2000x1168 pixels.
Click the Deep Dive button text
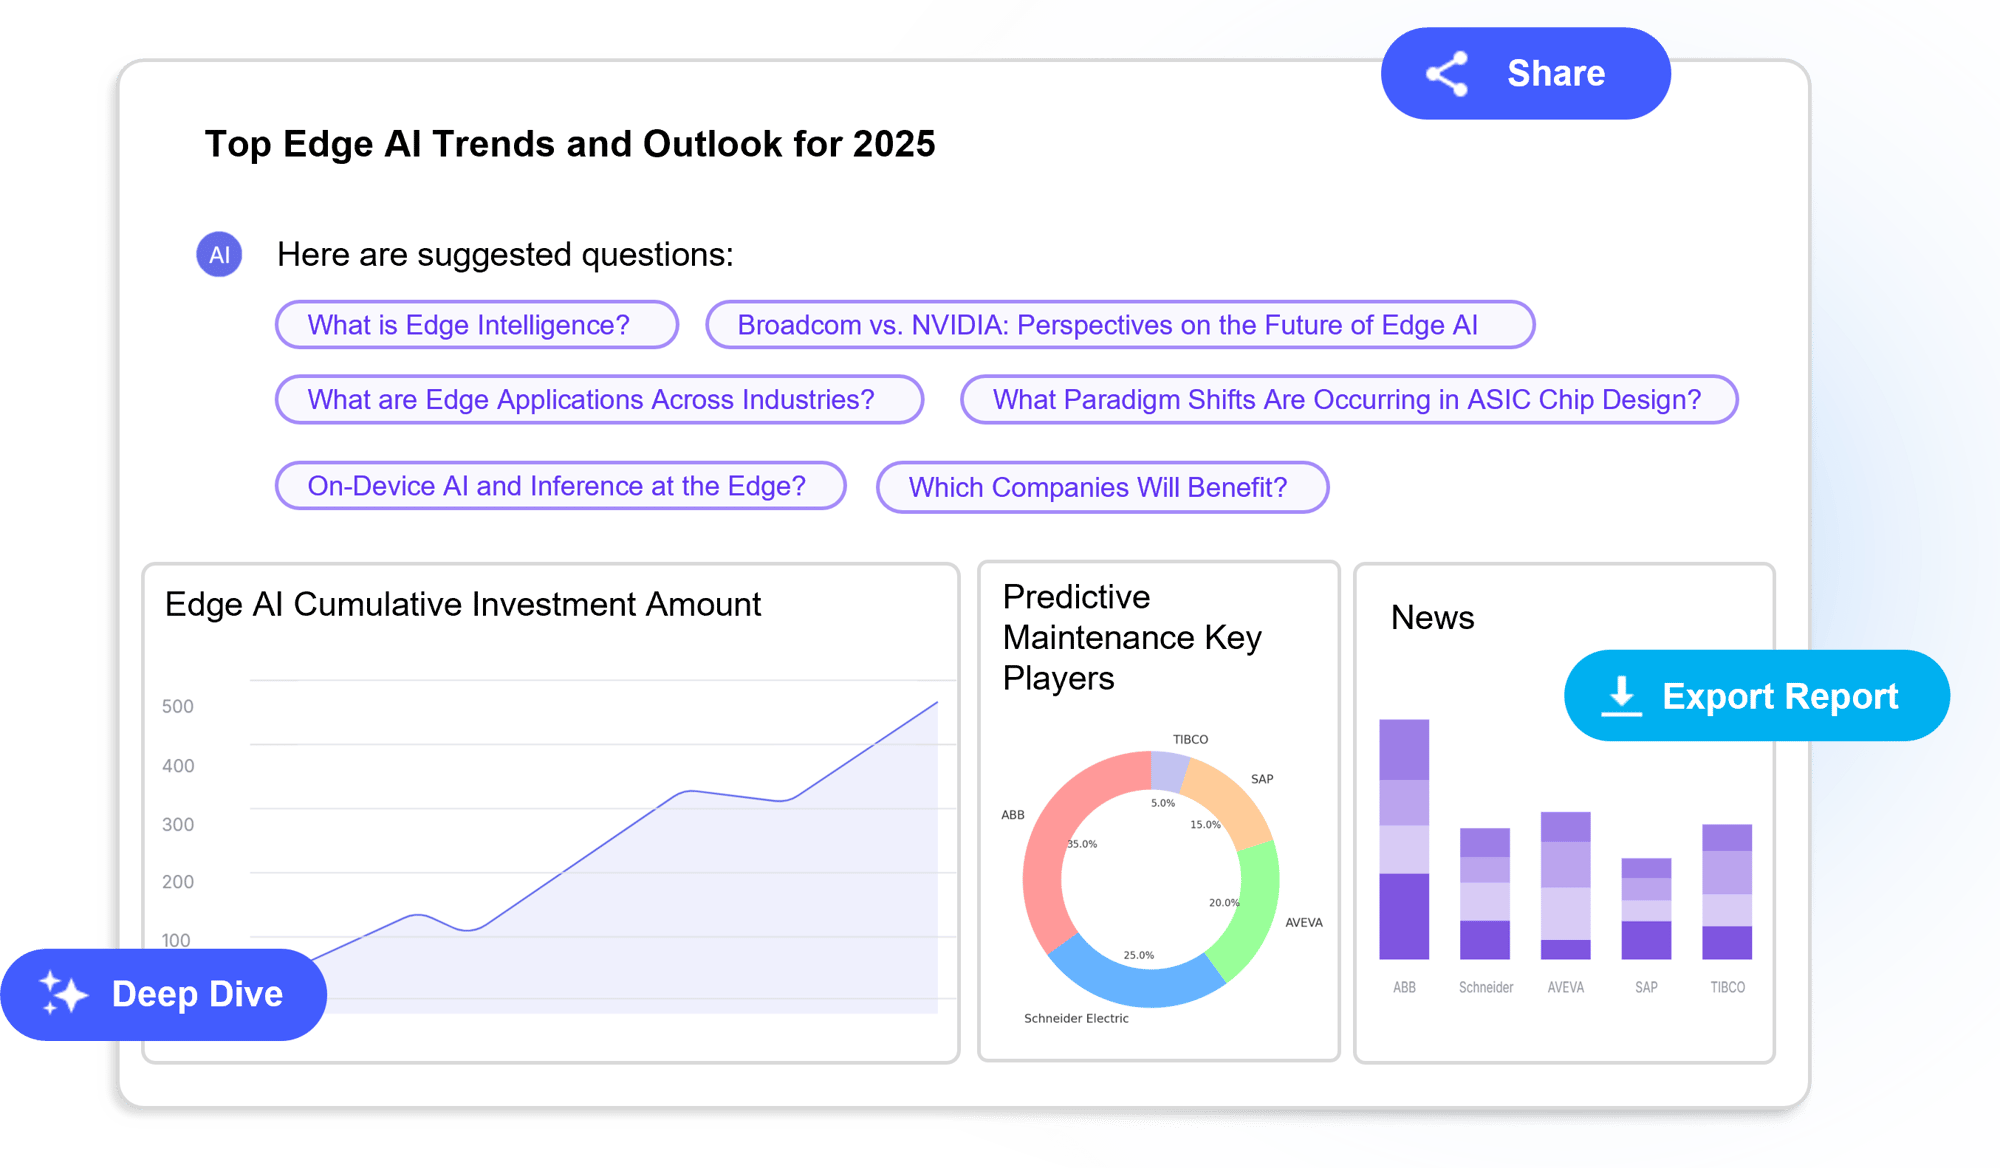coord(197,994)
